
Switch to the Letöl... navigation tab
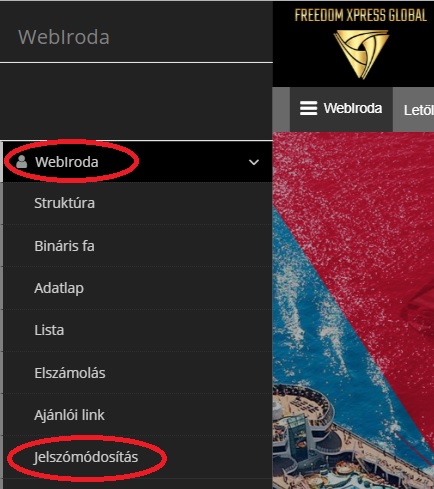tap(414, 110)
